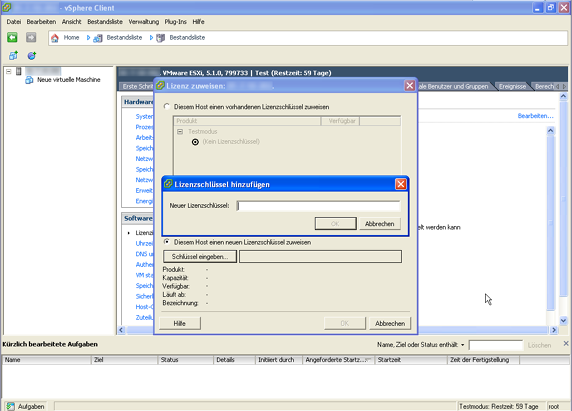Screen dimensions: 572x411
Task: Select the assign new license key radio option
Action: click(167, 241)
